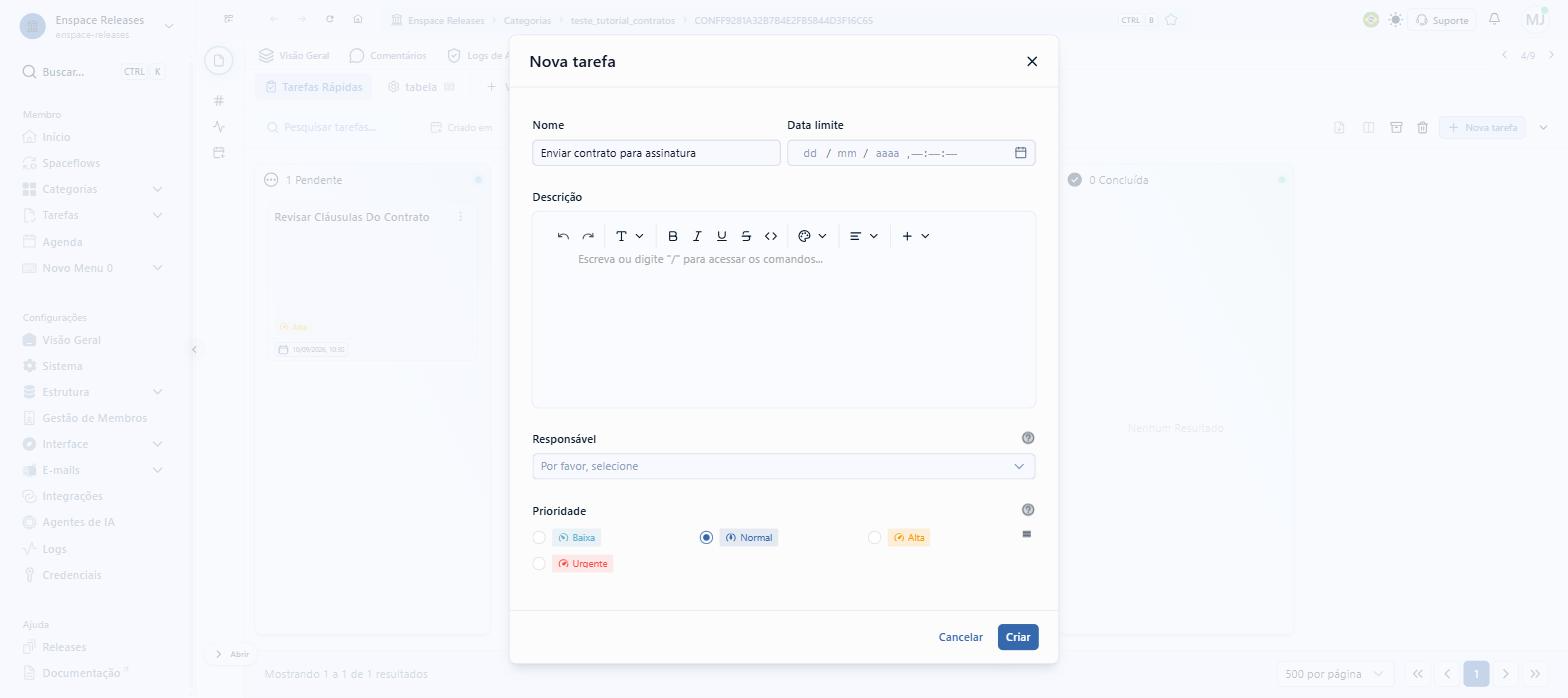Open the text style dropdown
The width and height of the screenshot is (1568, 698).
[629, 236]
